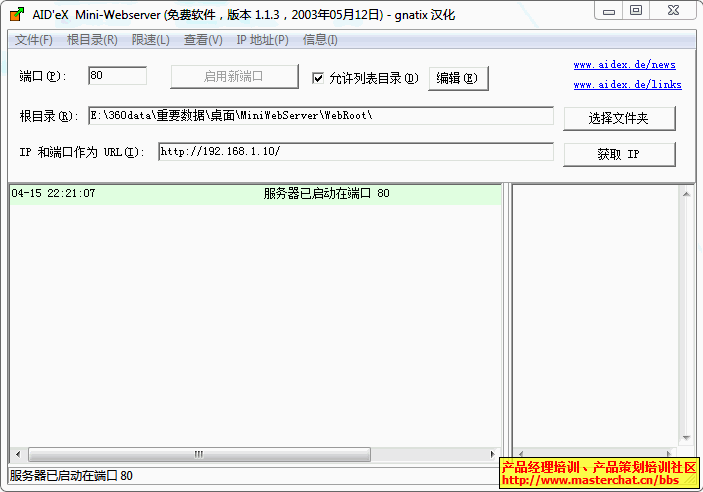The image size is (703, 492).
Task: Click right arrow of log horizontal scrollbar
Action: [x=492, y=454]
